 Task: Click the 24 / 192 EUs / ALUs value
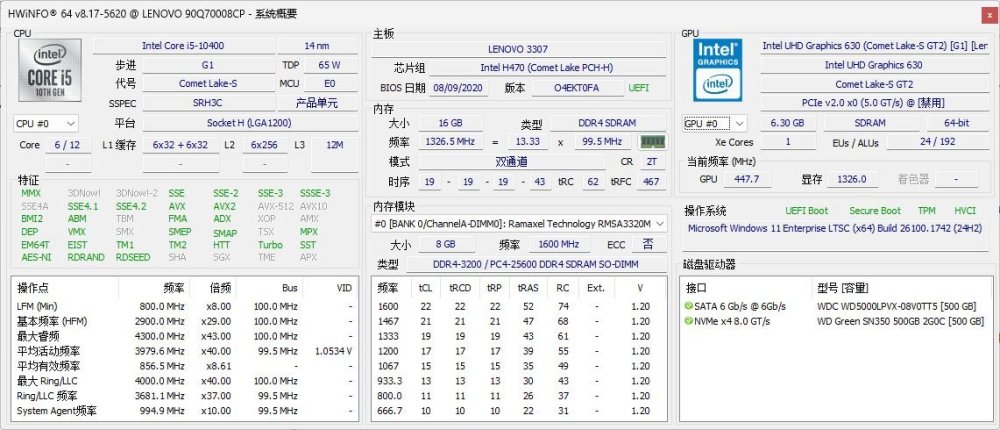(x=938, y=142)
